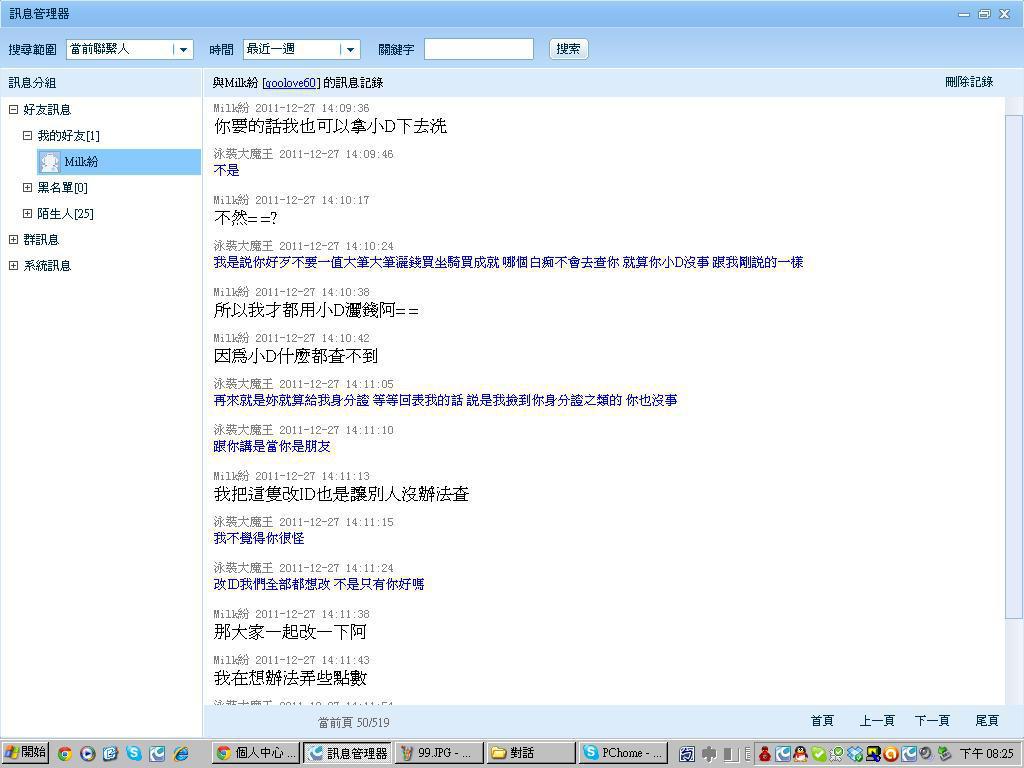Click into the 關鍵字 keyword field
This screenshot has height=768, width=1024.
click(479, 49)
